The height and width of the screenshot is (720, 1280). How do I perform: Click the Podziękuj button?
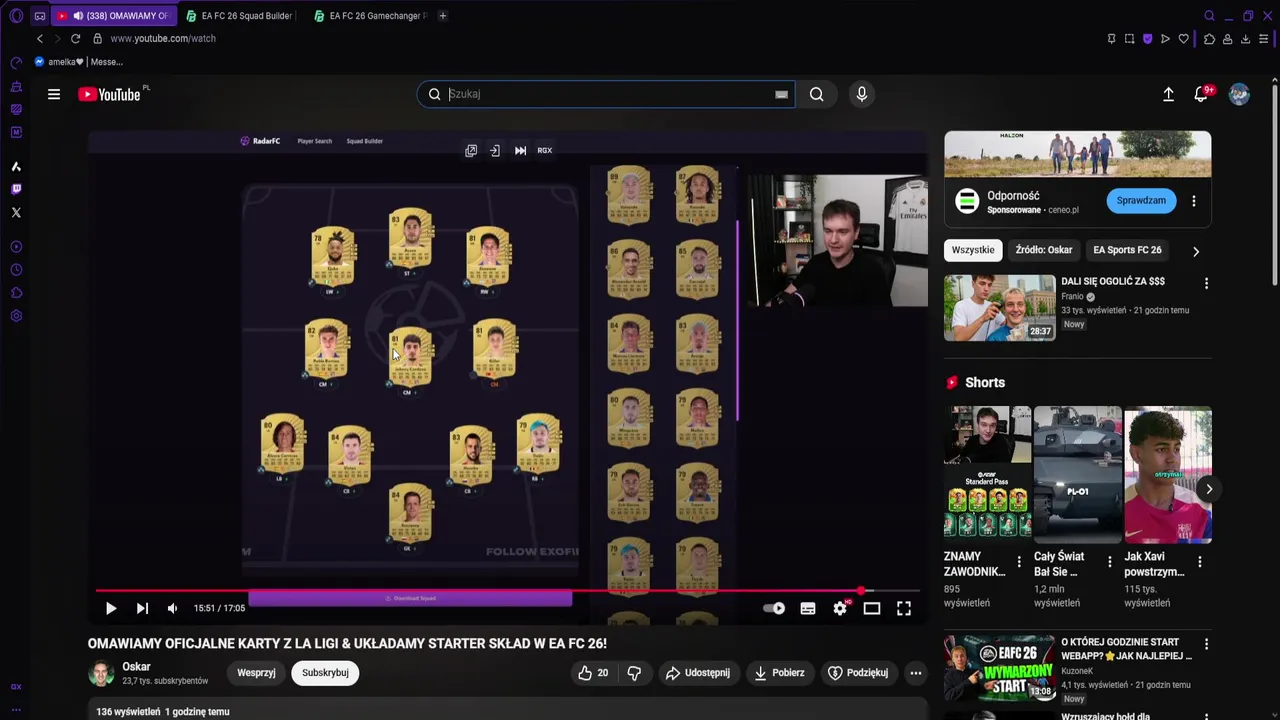click(x=858, y=673)
